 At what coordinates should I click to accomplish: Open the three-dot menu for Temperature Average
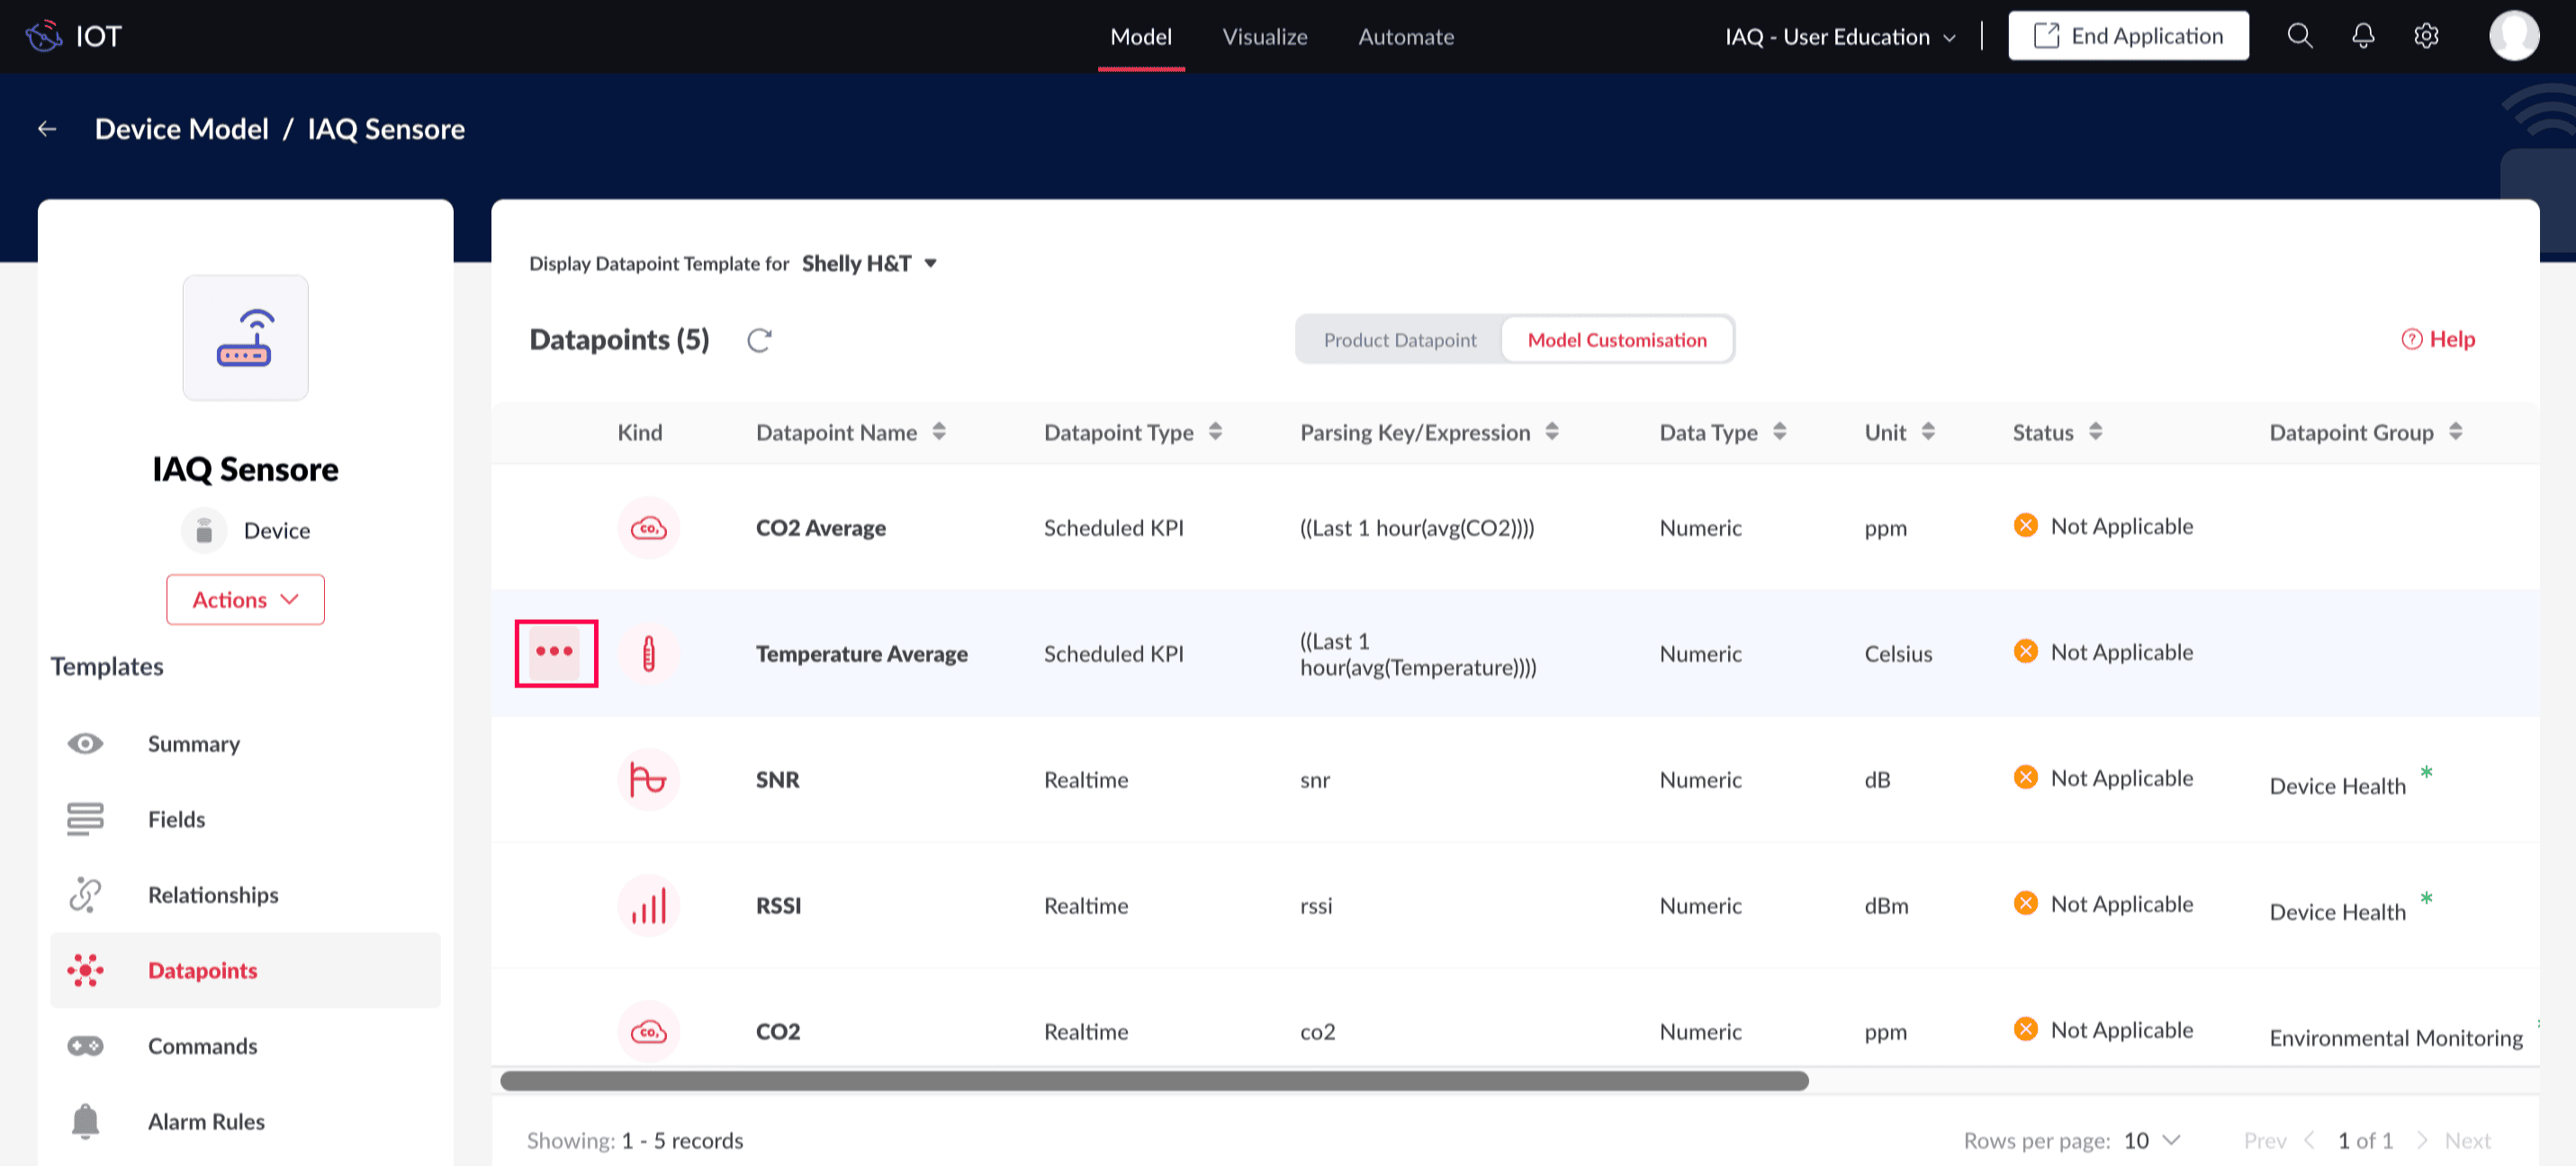(555, 652)
